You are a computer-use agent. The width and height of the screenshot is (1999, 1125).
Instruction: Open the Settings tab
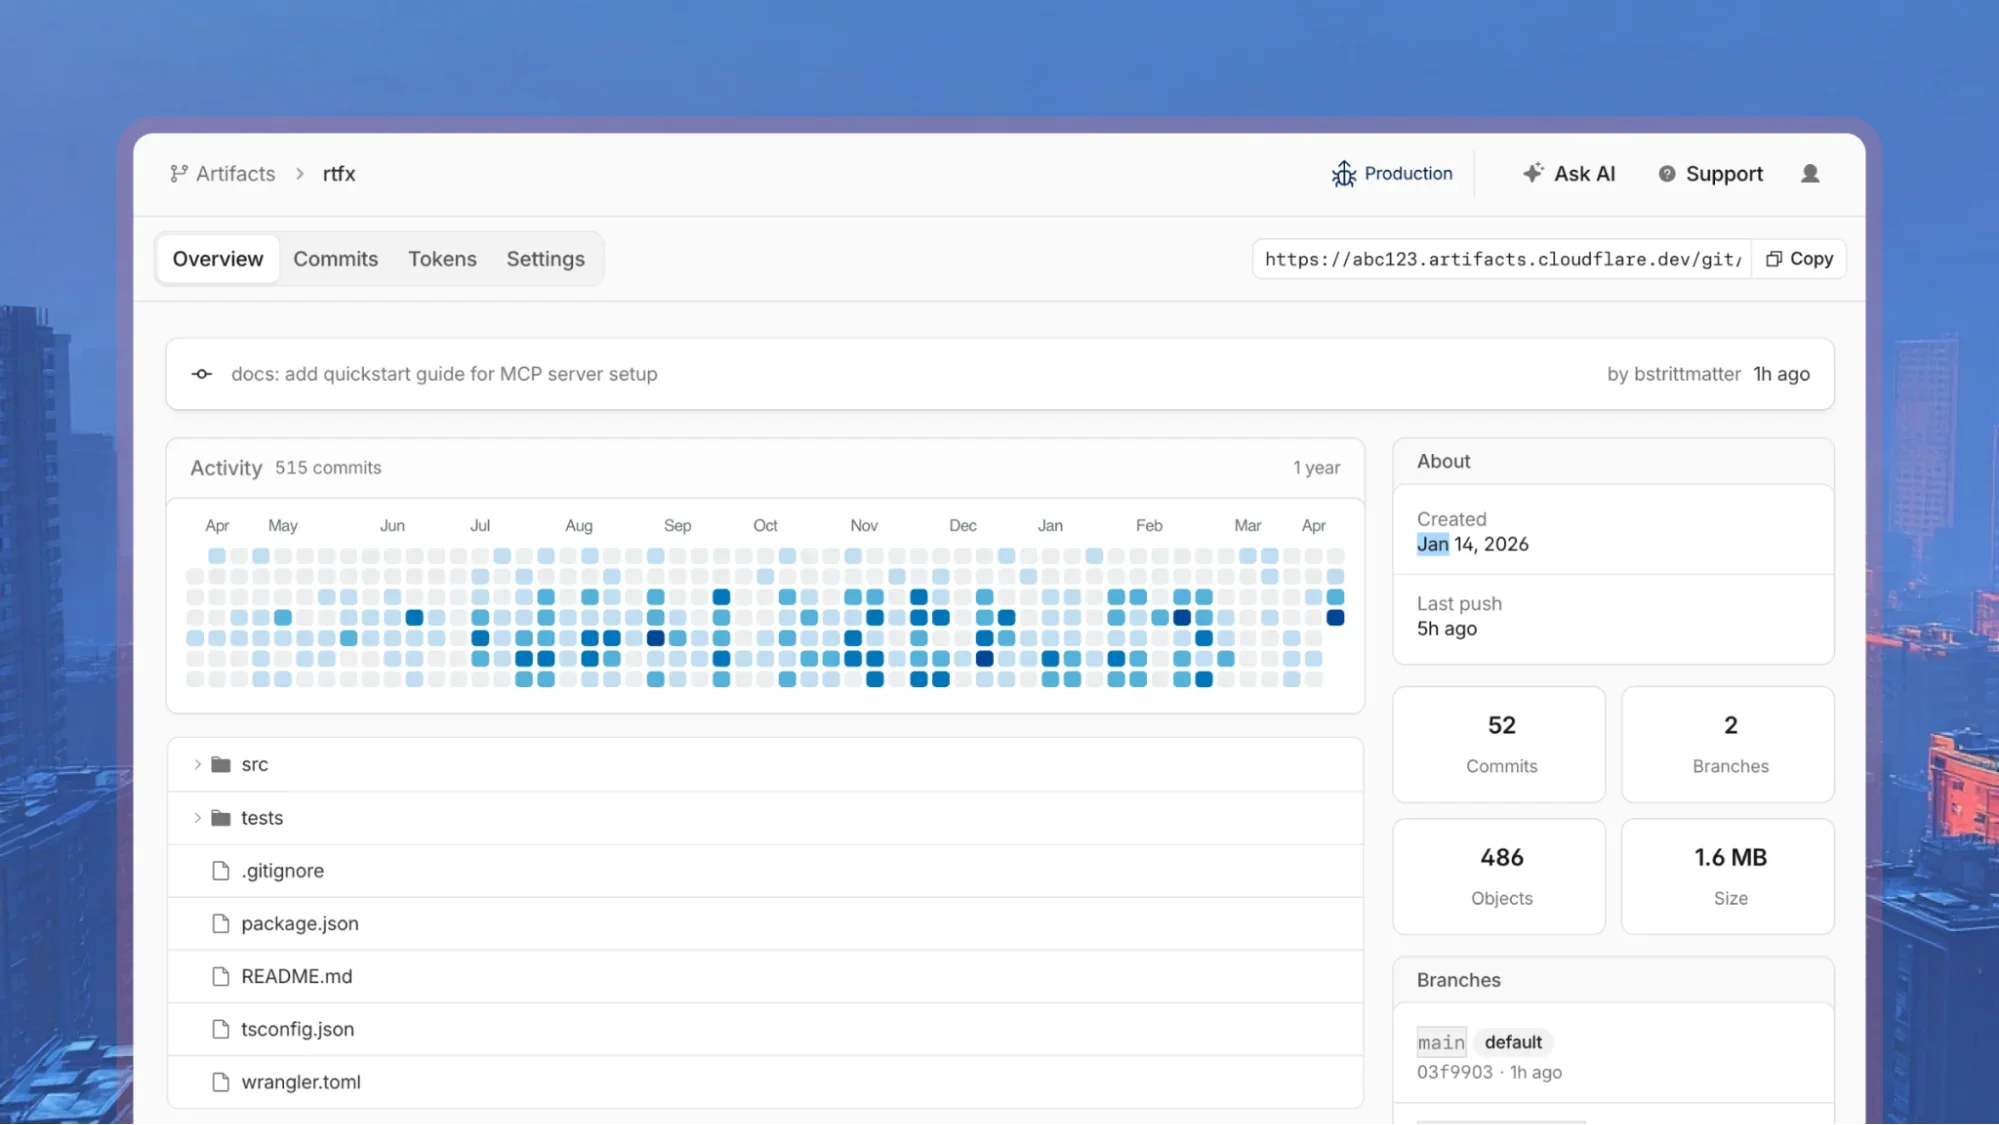tap(545, 258)
